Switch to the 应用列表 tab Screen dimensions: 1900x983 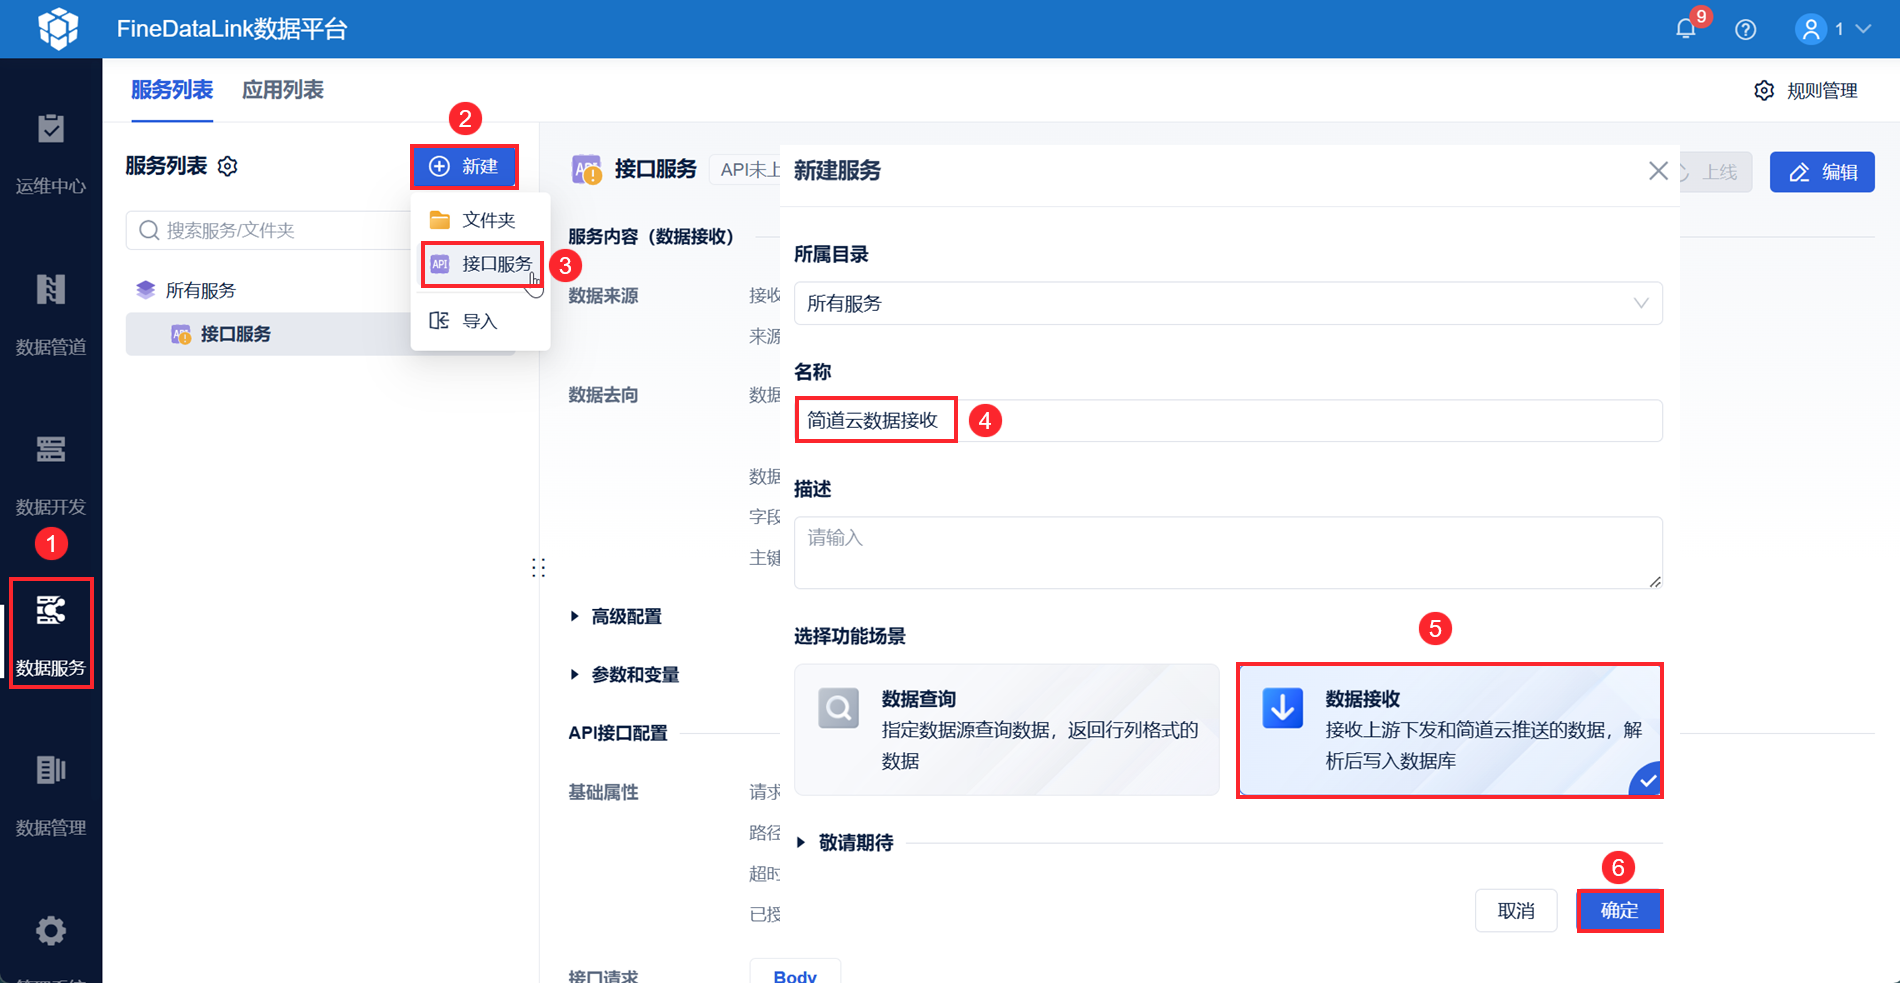click(x=283, y=90)
